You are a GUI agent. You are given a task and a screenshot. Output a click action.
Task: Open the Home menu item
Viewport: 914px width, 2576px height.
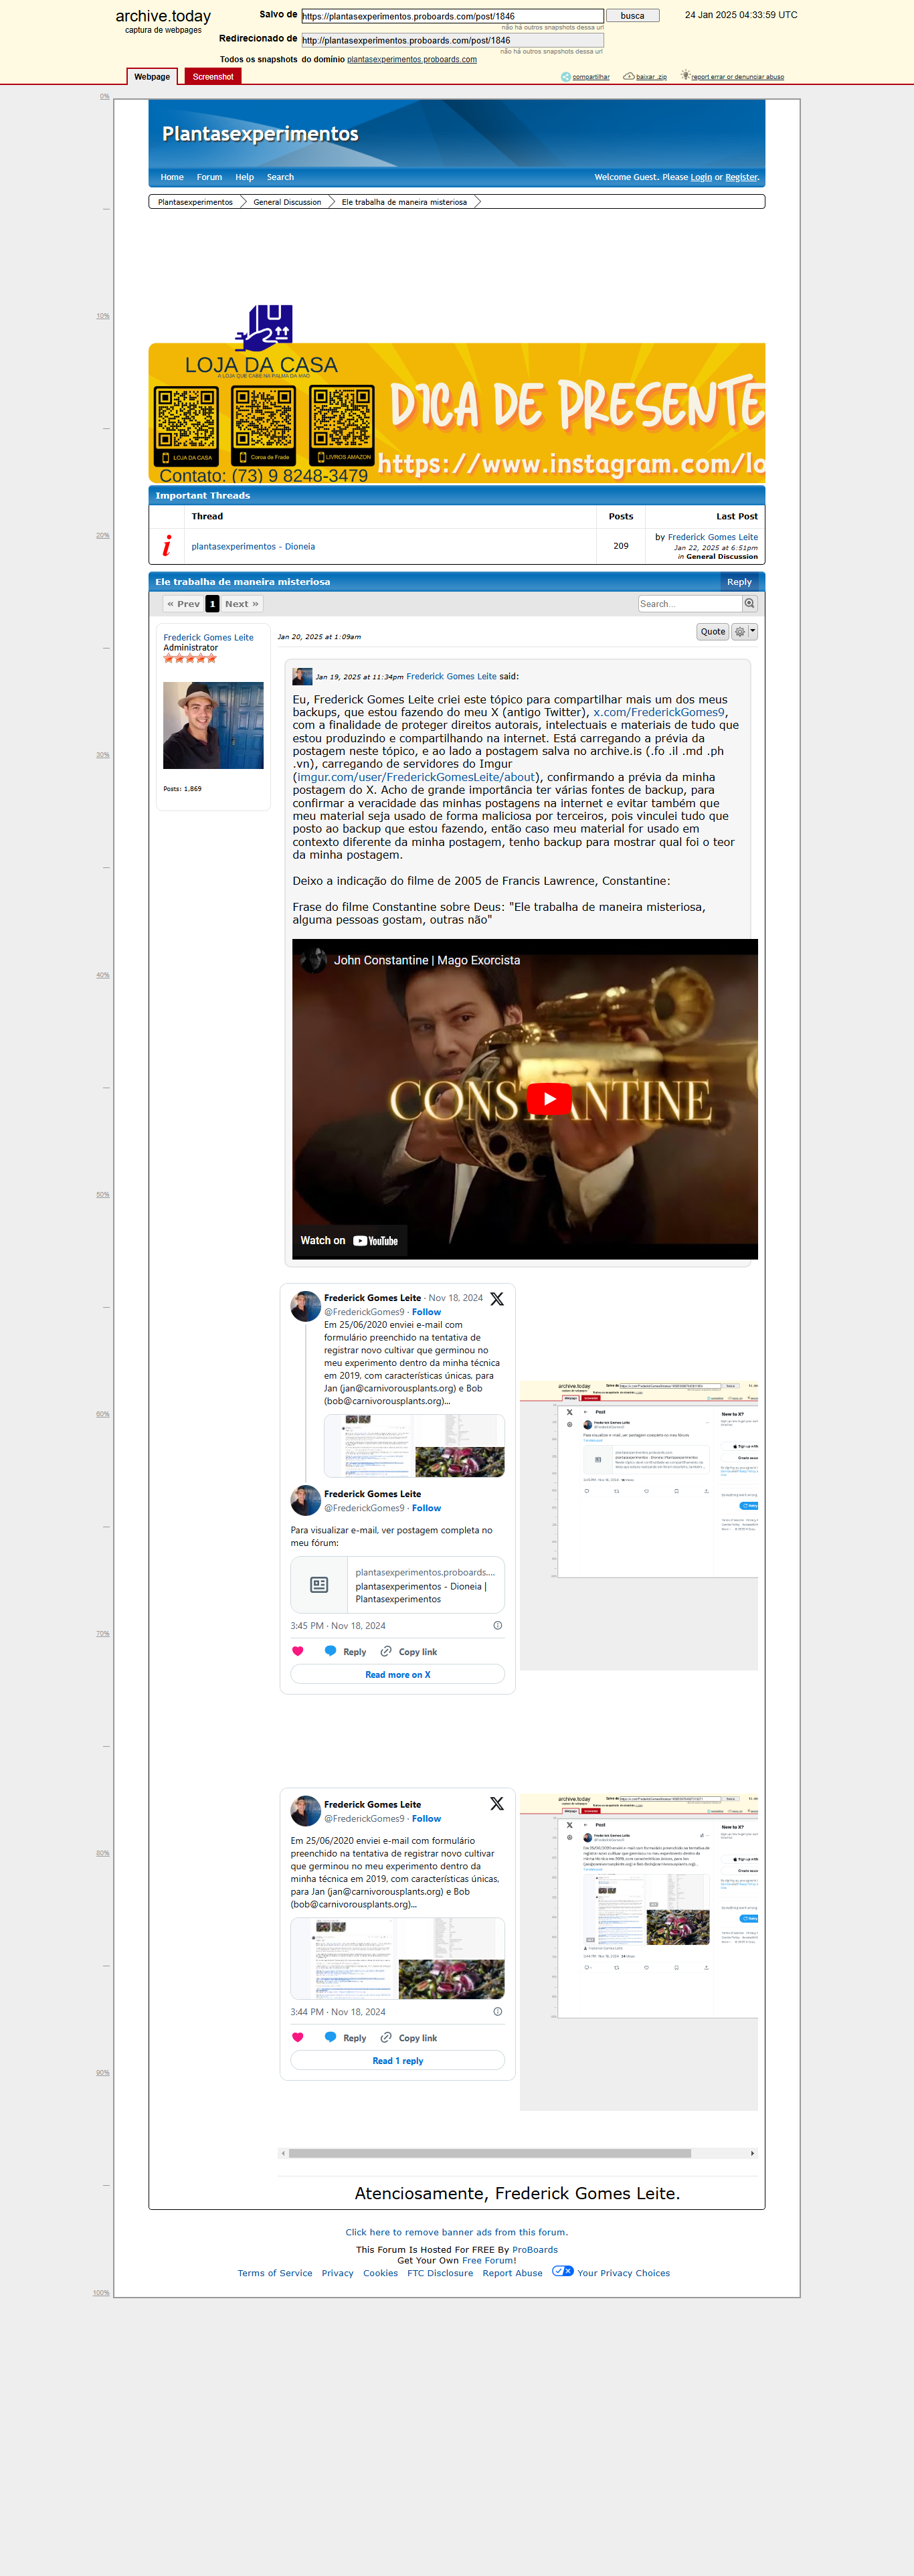click(x=172, y=177)
